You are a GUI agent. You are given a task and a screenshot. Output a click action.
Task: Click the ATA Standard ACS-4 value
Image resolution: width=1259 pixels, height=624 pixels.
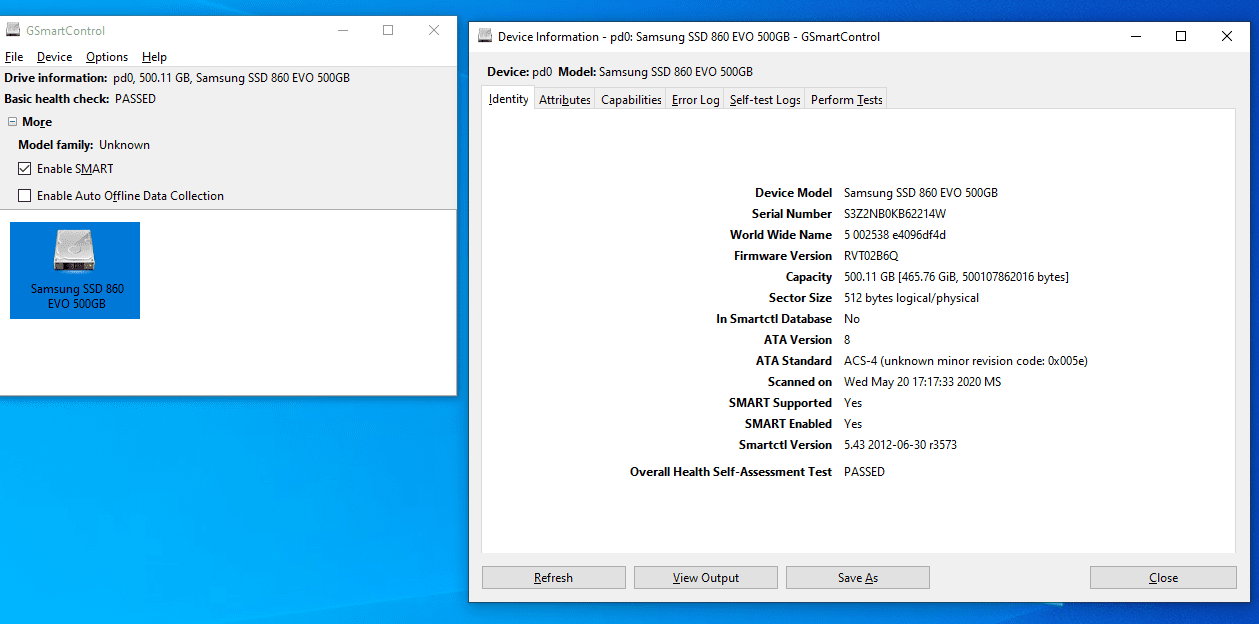click(x=965, y=361)
